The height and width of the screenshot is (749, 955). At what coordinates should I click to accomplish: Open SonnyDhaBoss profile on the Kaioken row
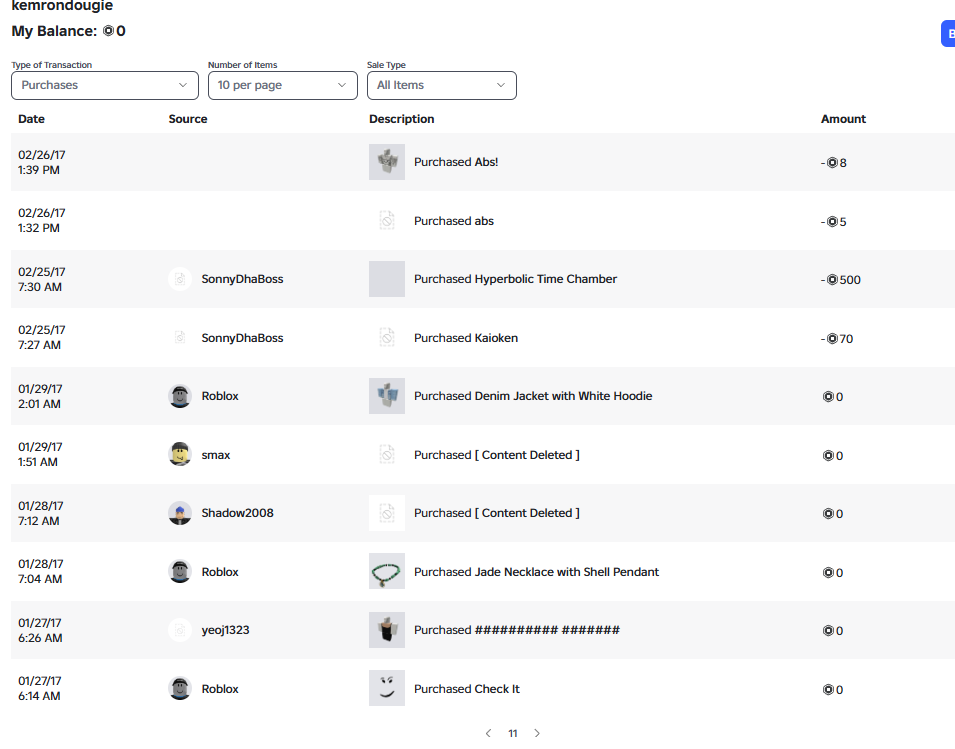pyautogui.click(x=242, y=338)
